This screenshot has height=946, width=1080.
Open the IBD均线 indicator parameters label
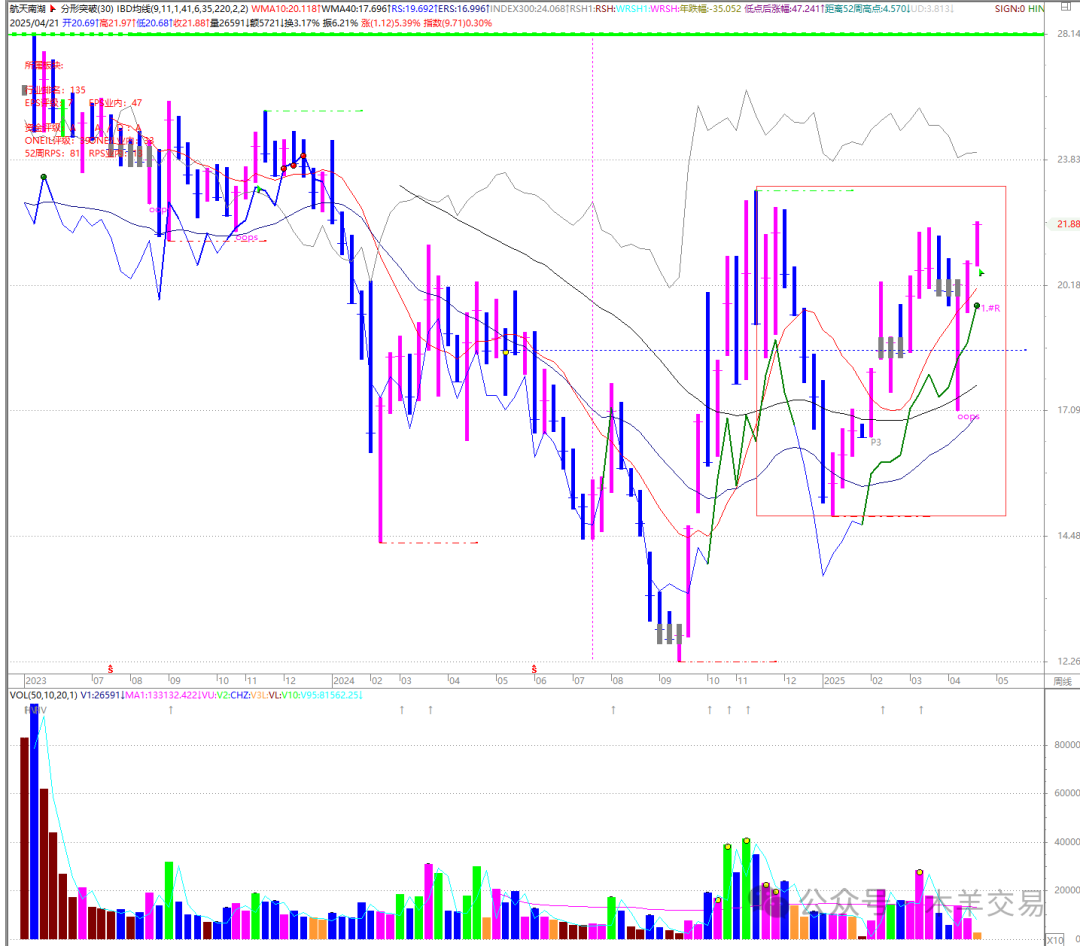click(x=183, y=9)
